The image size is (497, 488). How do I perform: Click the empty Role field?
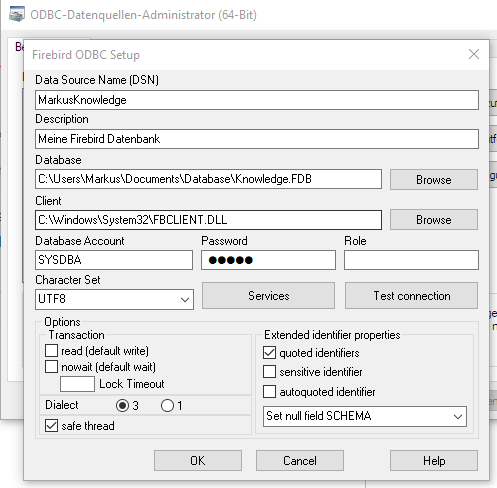[x=411, y=260]
